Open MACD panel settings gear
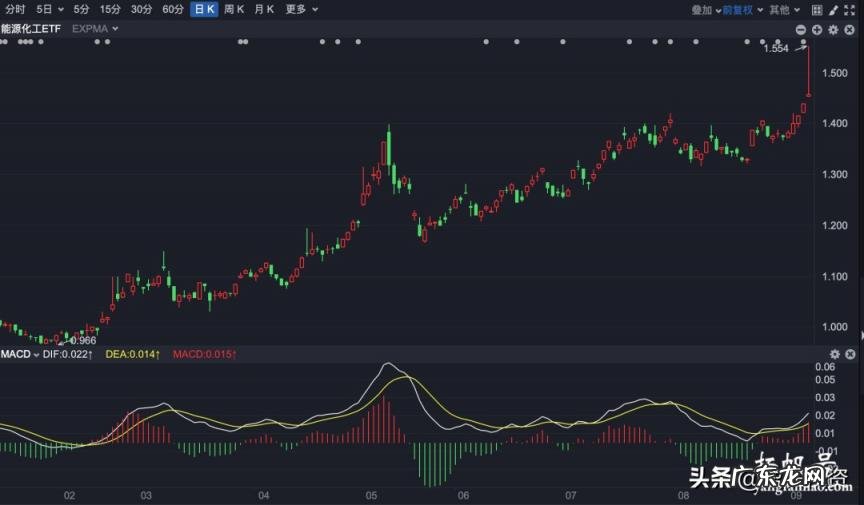The width and height of the screenshot is (864, 505). [835, 355]
